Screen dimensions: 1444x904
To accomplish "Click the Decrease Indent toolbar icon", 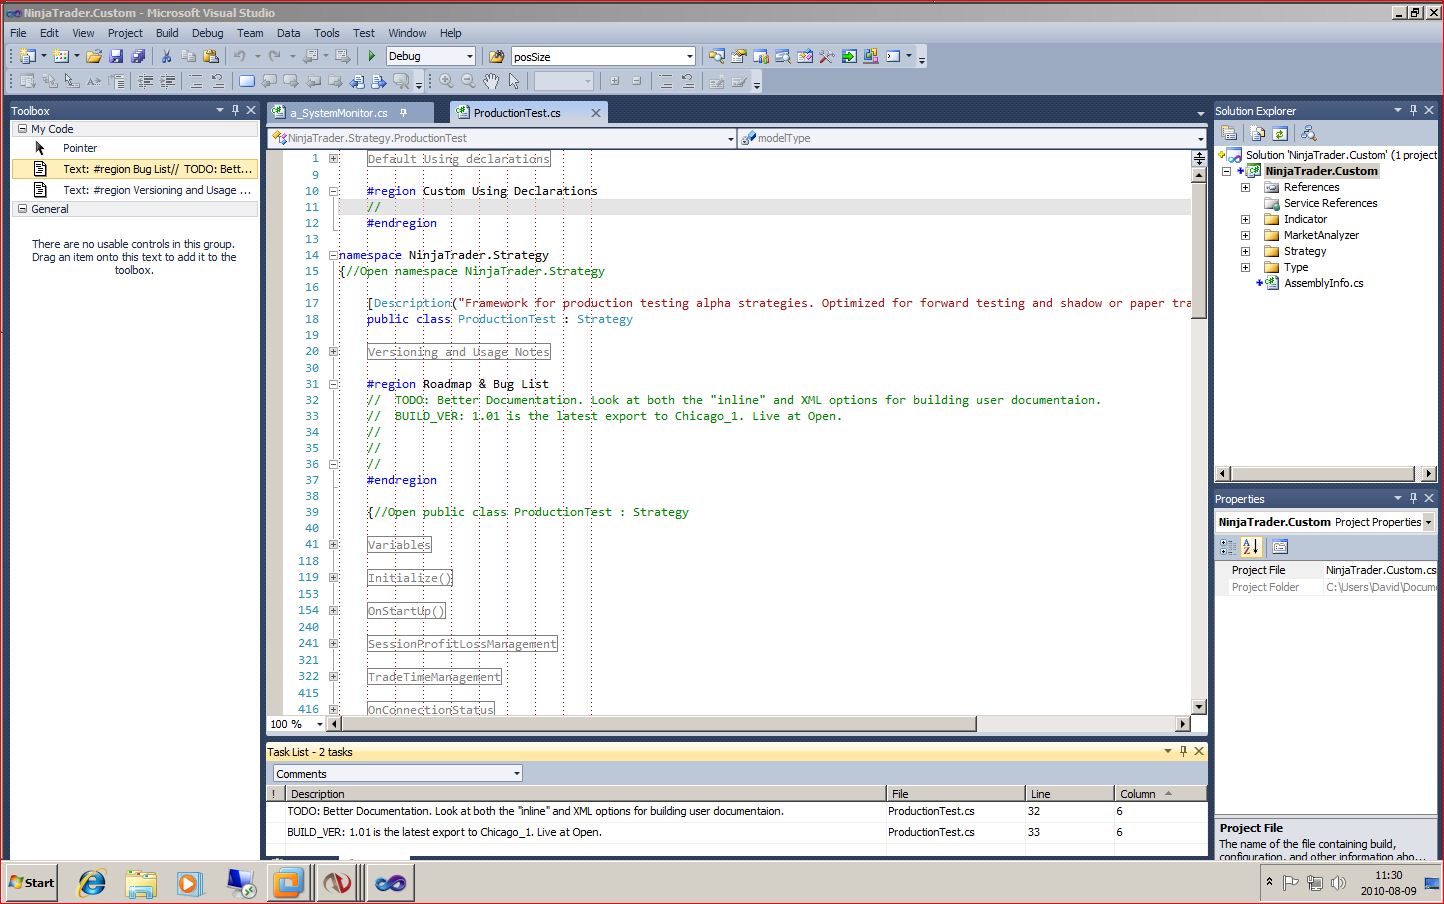I will point(146,81).
